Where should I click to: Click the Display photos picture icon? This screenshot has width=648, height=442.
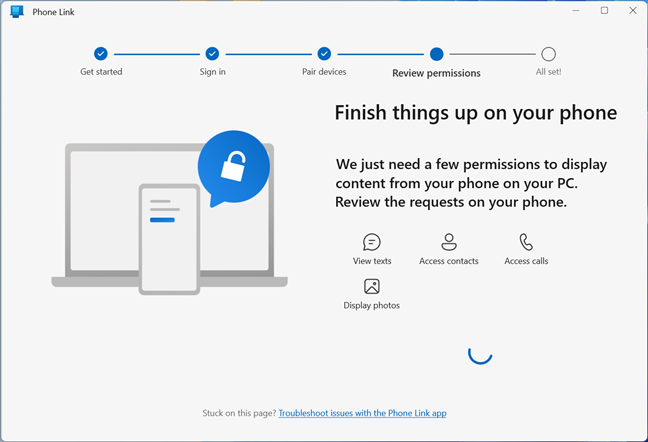[x=372, y=287]
